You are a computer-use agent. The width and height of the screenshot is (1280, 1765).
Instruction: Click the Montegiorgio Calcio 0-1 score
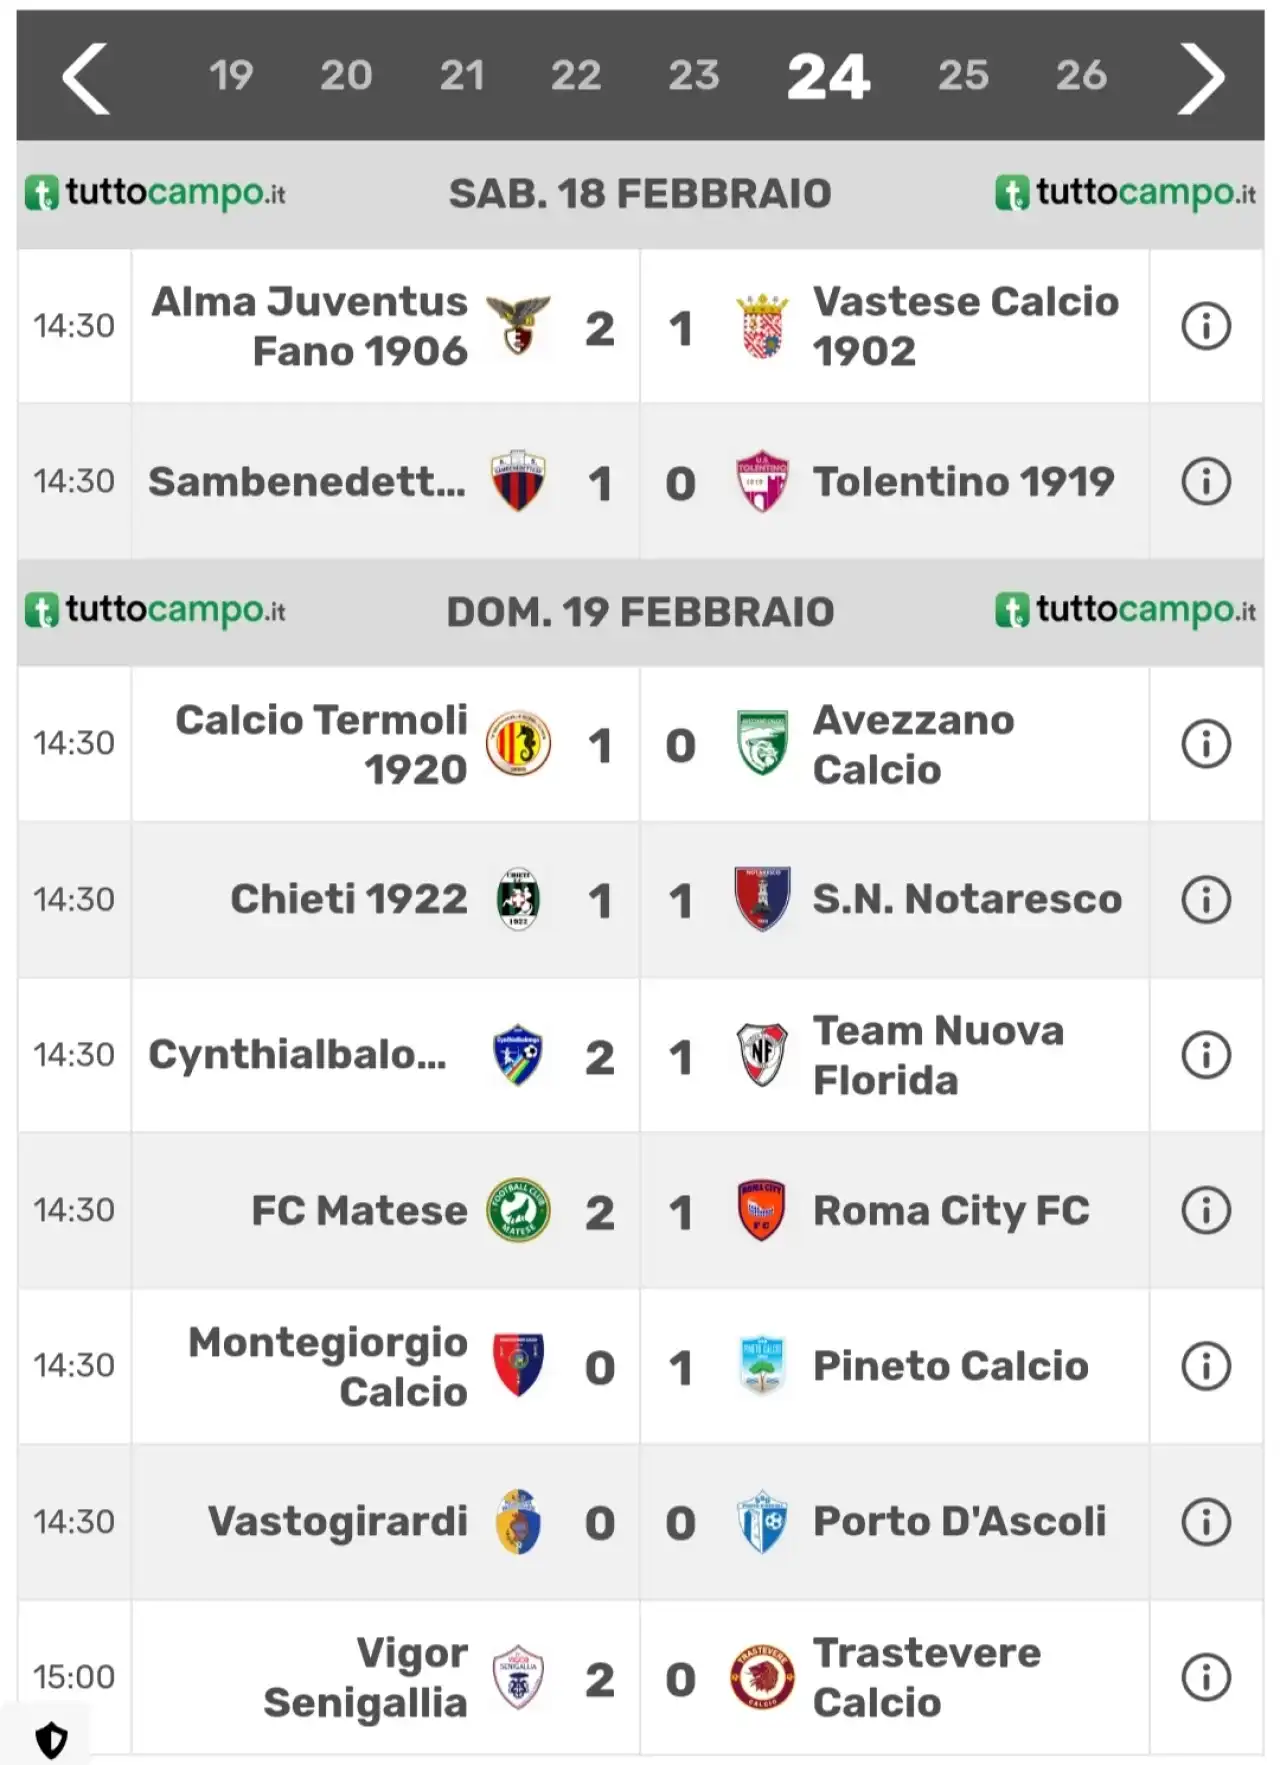click(x=640, y=1367)
